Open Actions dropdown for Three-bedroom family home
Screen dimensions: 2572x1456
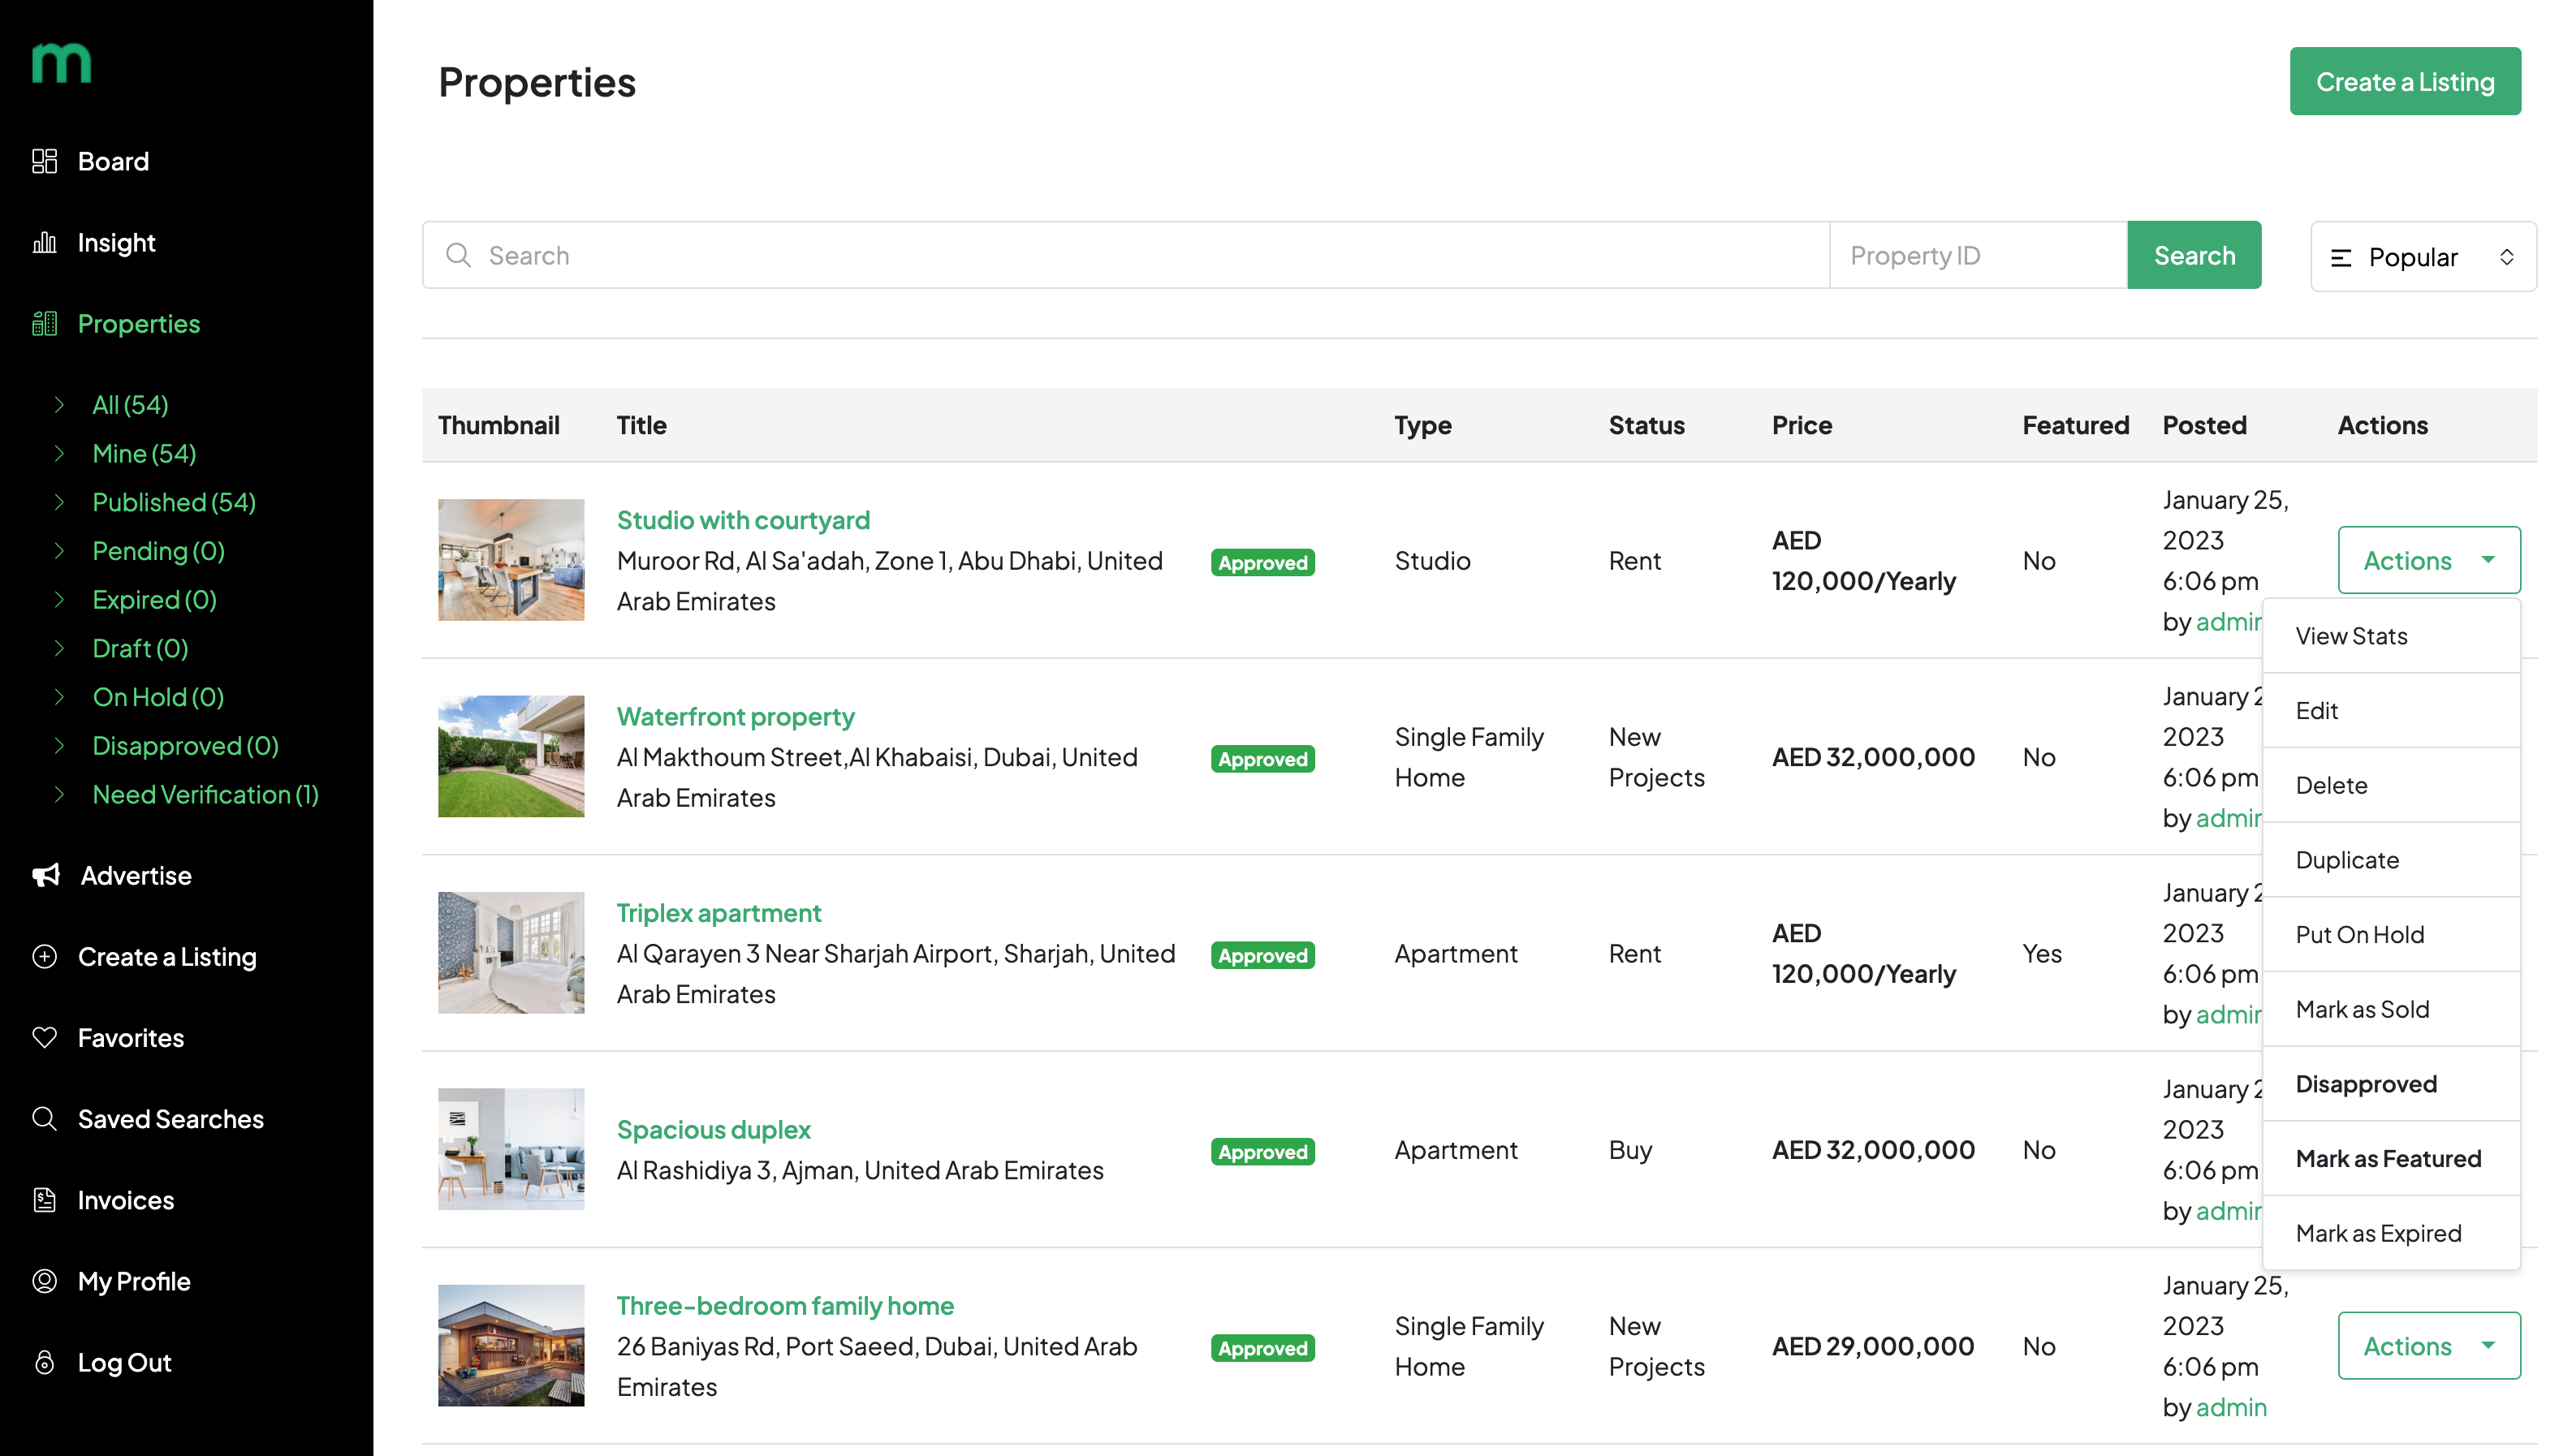pyautogui.click(x=2428, y=1345)
